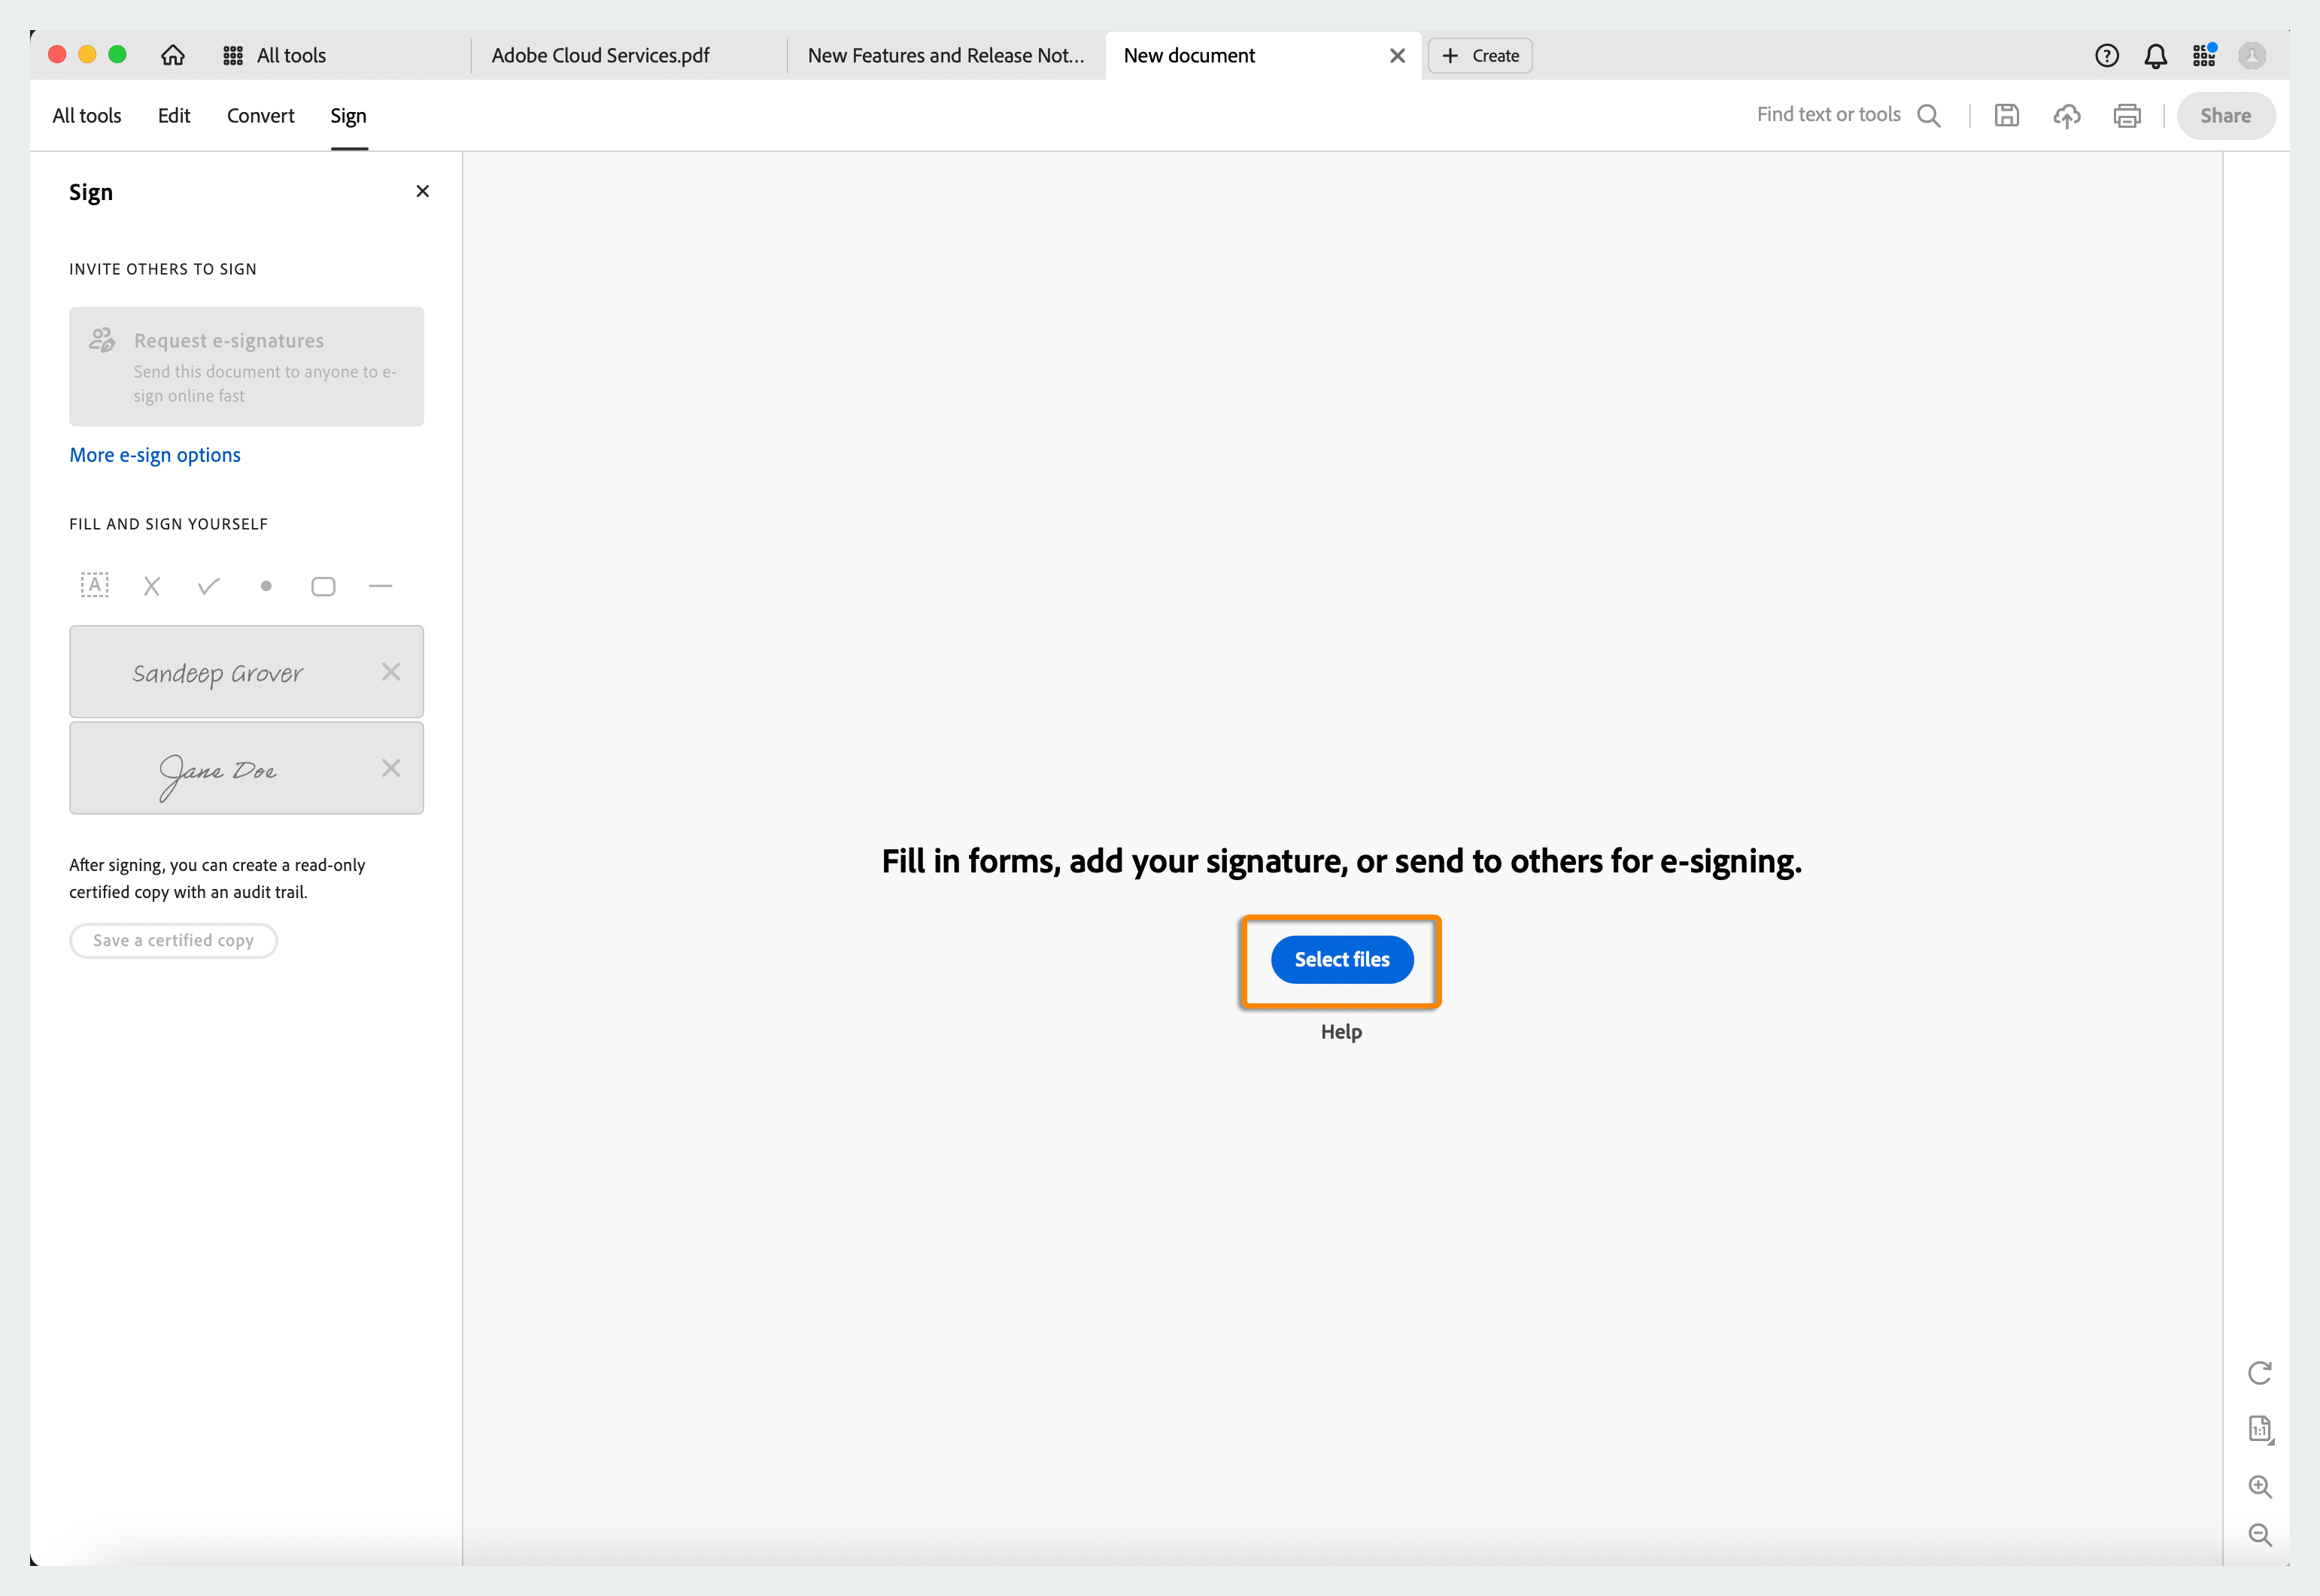The height and width of the screenshot is (1596, 2320).
Task: Select the New document tab
Action: (x=1189, y=56)
